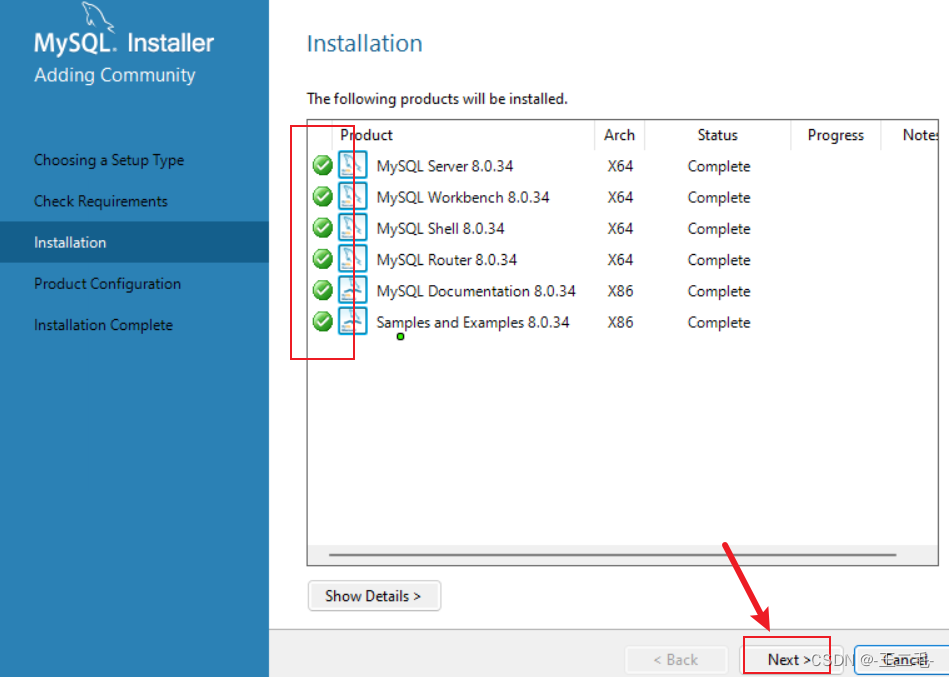Click the MySQL dolphin logo

[x=98, y=16]
